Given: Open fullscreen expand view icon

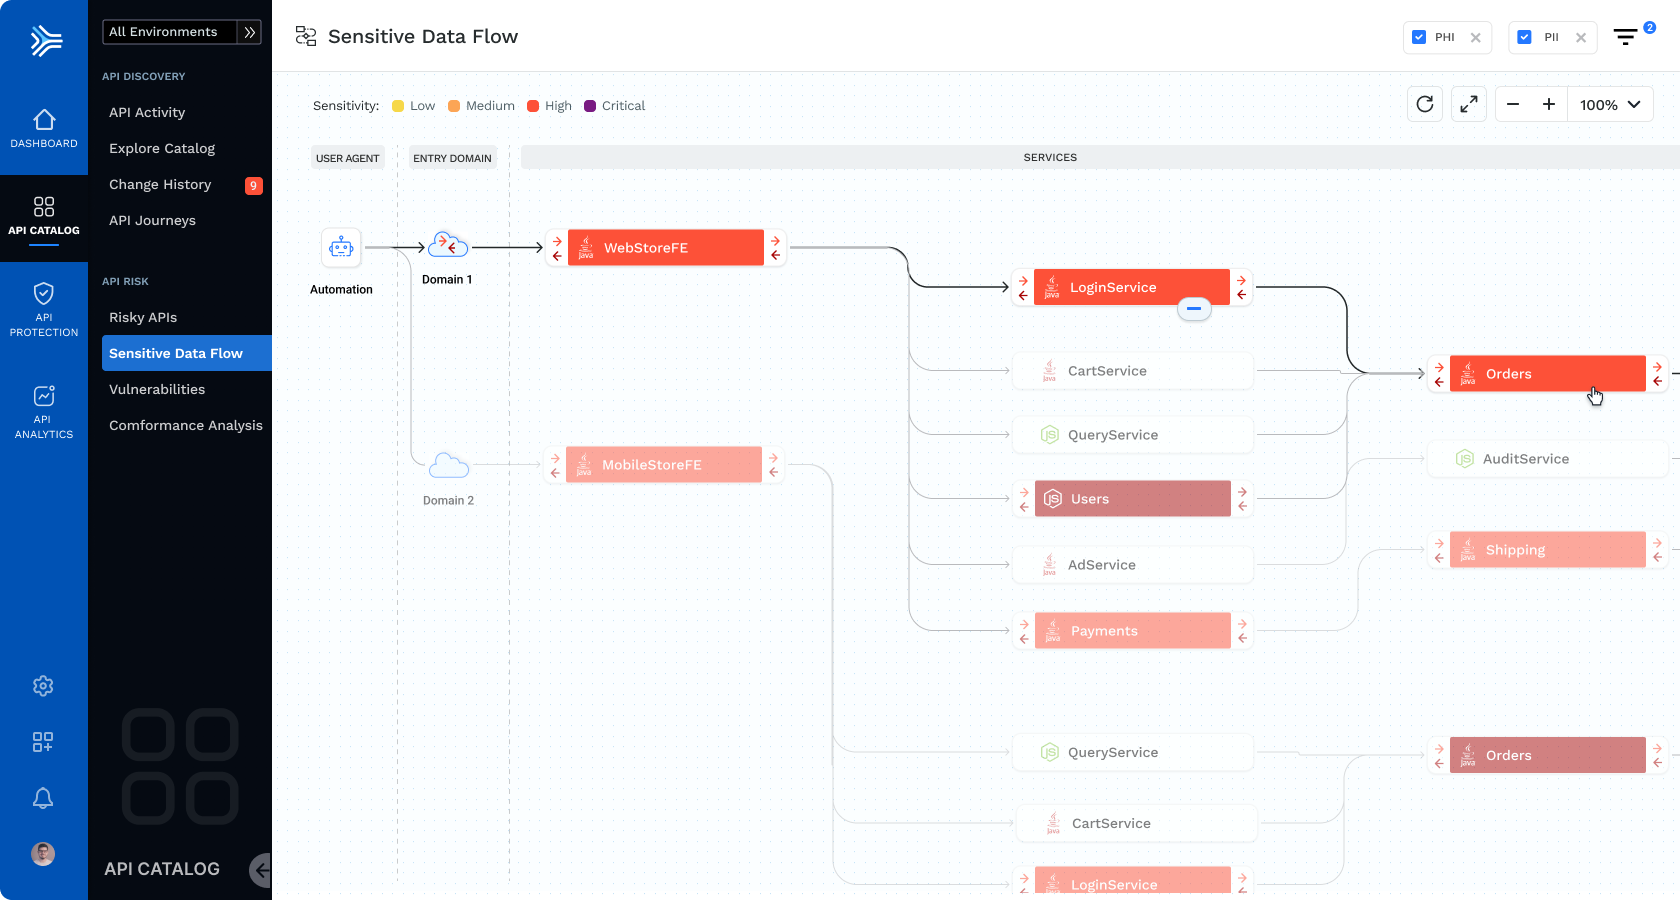Looking at the screenshot, I should coord(1469,104).
